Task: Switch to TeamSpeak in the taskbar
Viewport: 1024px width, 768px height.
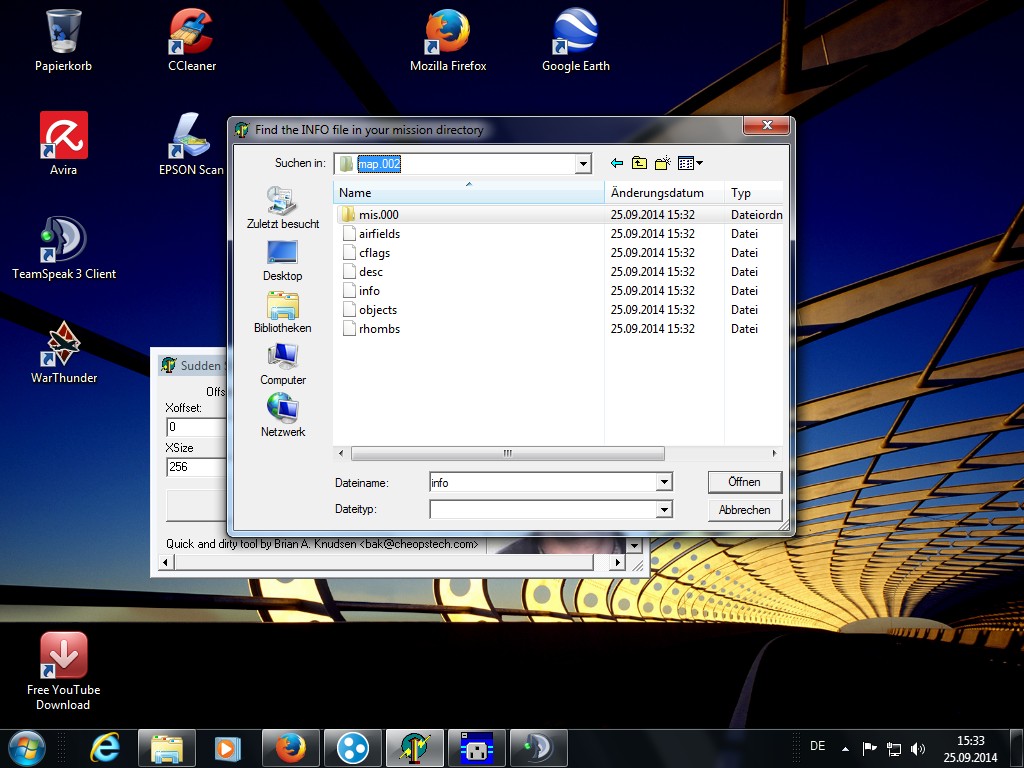Action: click(x=539, y=748)
